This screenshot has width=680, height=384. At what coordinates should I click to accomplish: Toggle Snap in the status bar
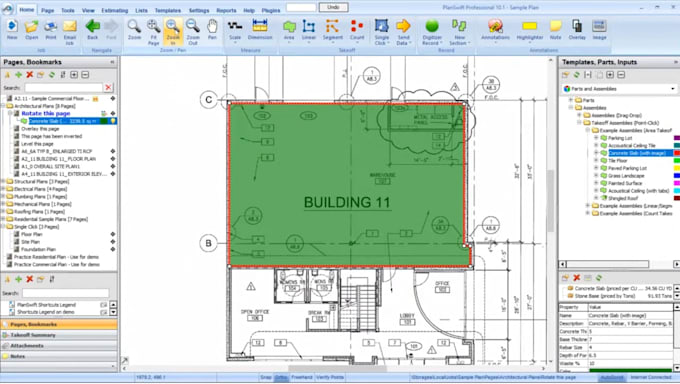pyautogui.click(x=265, y=377)
